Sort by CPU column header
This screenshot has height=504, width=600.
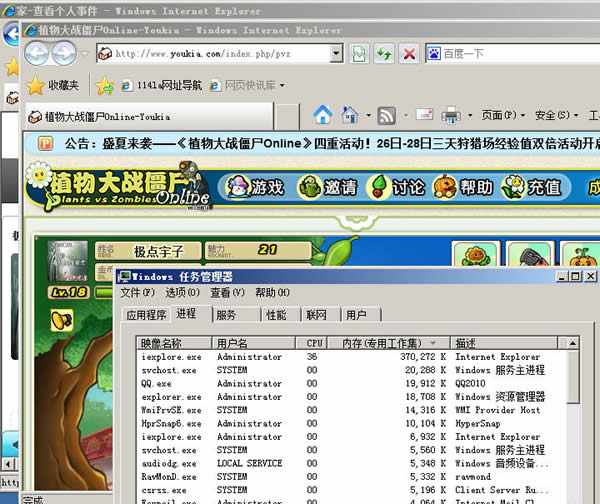tap(311, 343)
